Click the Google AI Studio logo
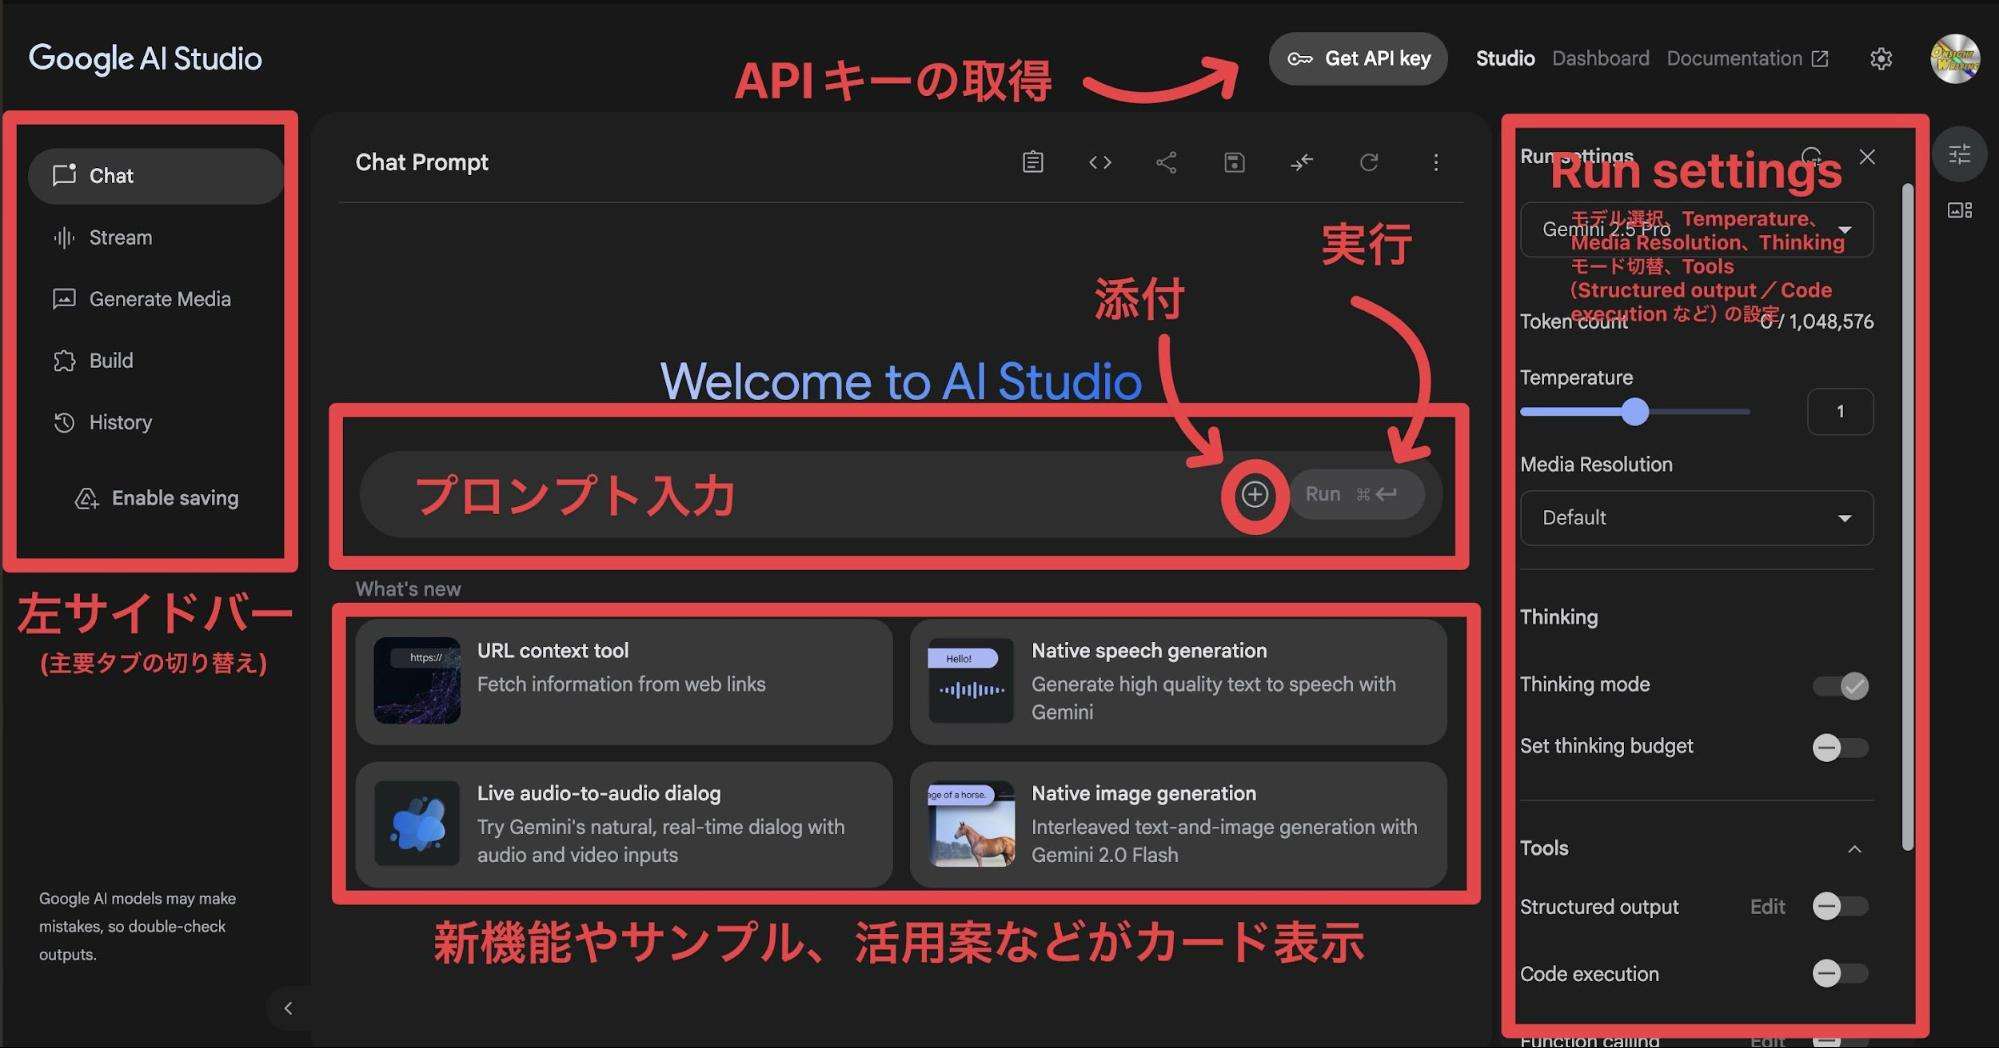The height and width of the screenshot is (1048, 1999). (145, 59)
